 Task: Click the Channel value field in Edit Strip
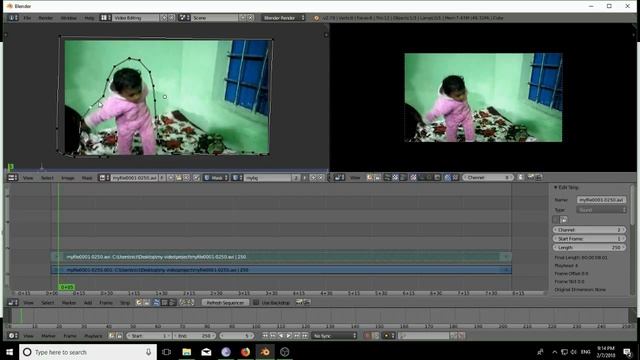589,230
